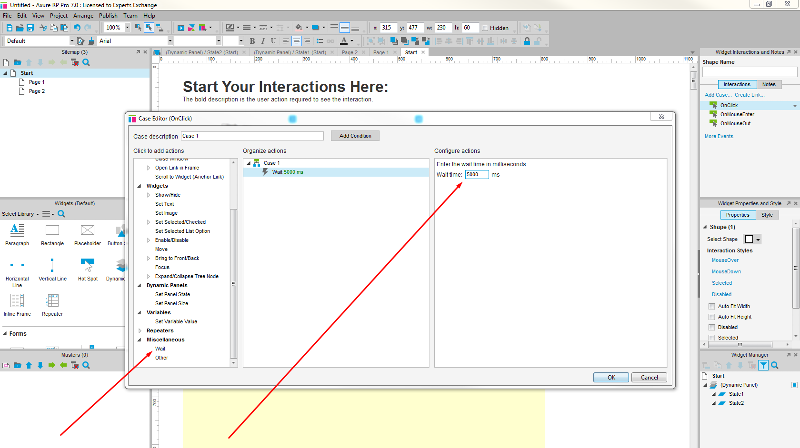Toggle the Selected checkbox in the Properties panel
The height and width of the screenshot is (448, 800).
coord(711,338)
